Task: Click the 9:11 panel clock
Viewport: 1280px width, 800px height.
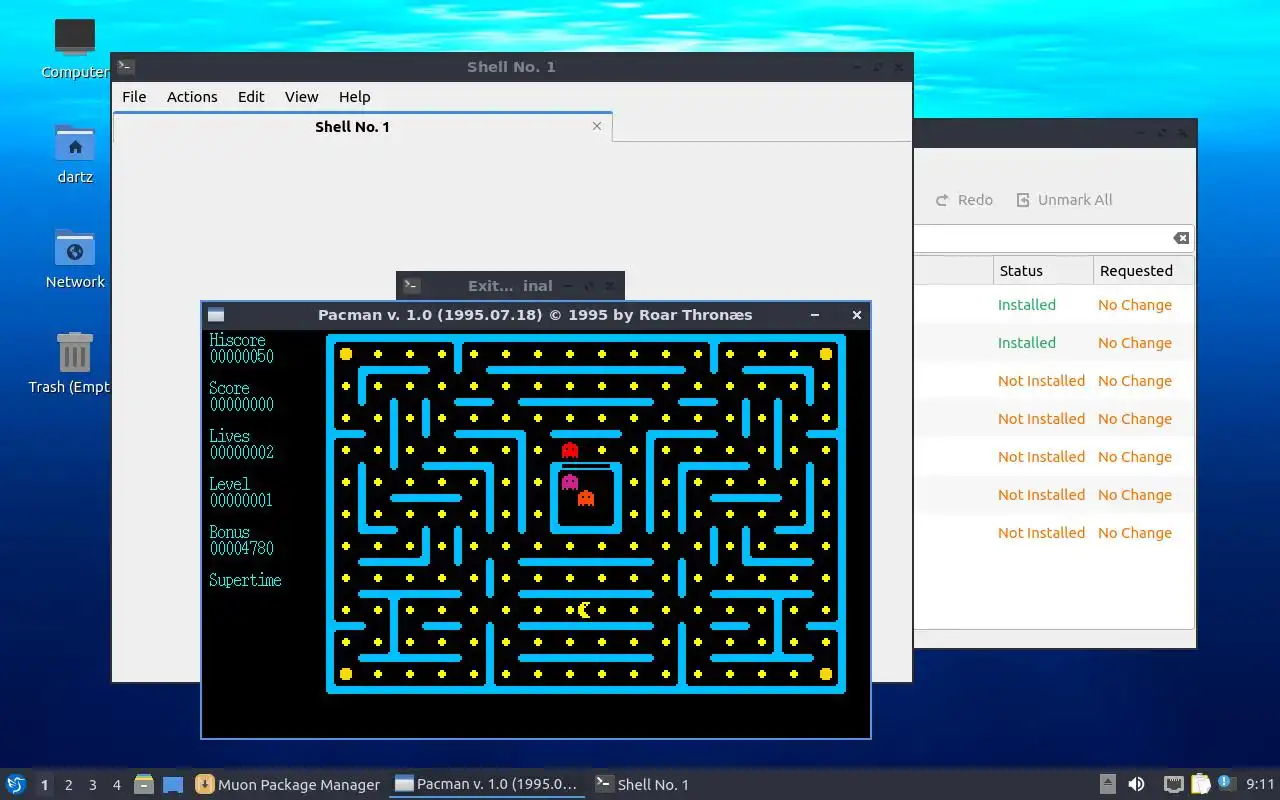Action: [1260, 785]
